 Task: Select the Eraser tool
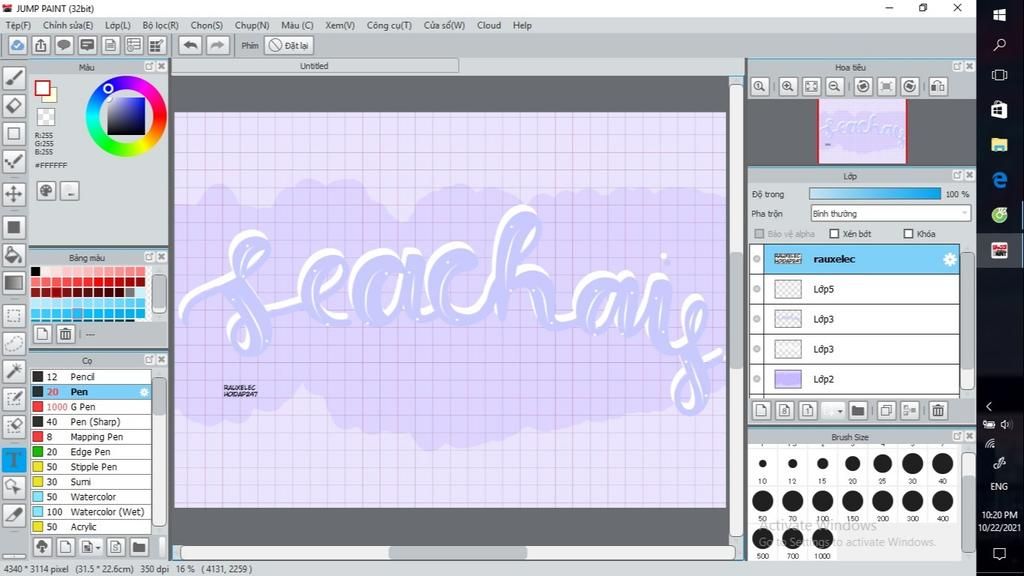click(14, 106)
